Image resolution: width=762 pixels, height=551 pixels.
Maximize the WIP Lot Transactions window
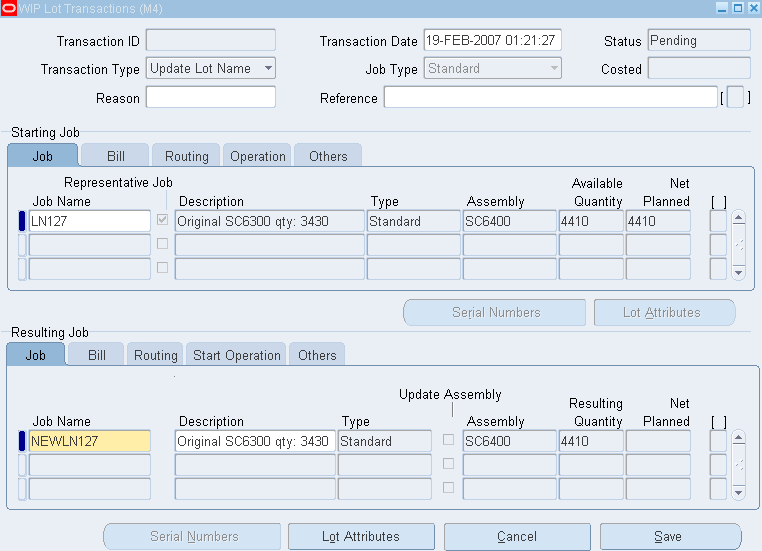tap(738, 8)
